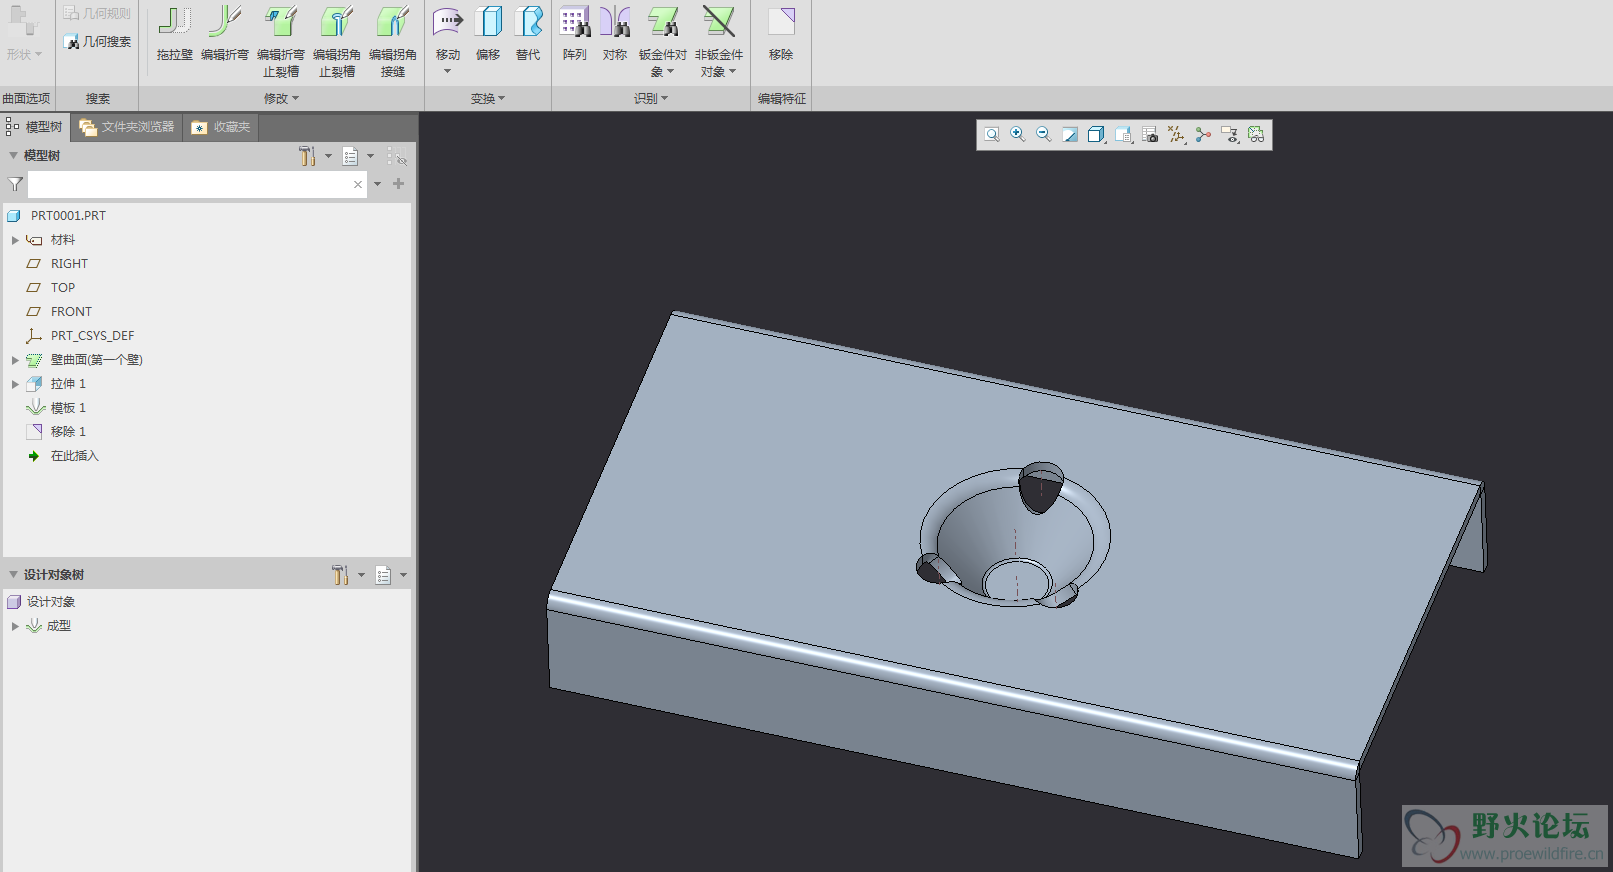Click the greyed 几何规则 geometry rules button
The width and height of the screenshot is (1613, 872).
97,13
